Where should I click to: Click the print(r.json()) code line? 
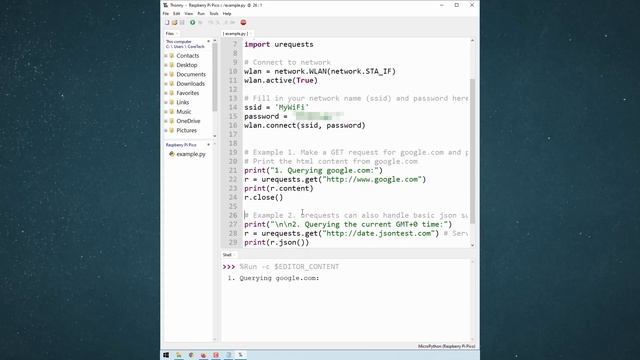pyautogui.click(x=276, y=242)
